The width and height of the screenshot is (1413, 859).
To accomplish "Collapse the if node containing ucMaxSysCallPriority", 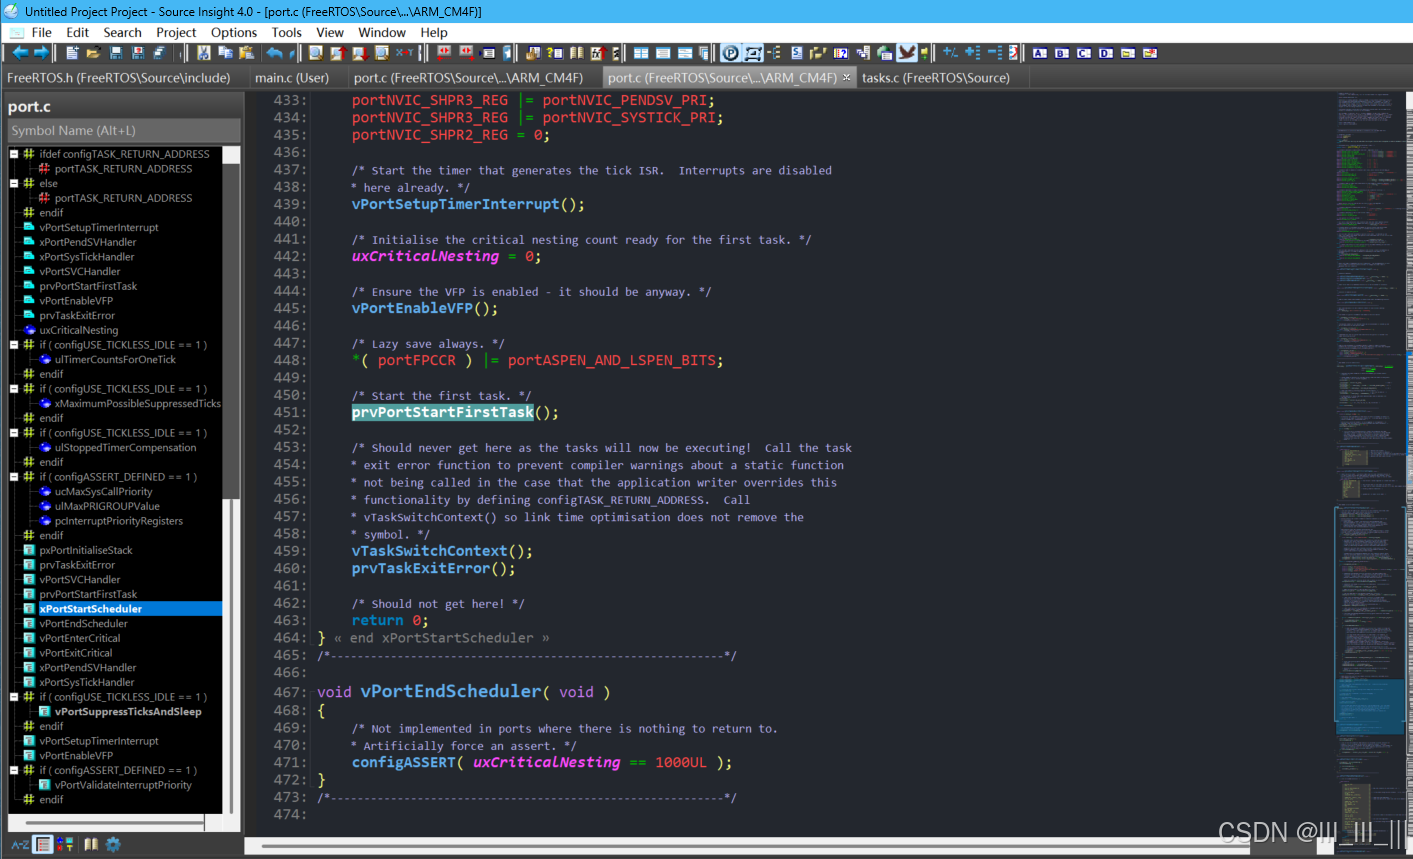I will click(14, 477).
